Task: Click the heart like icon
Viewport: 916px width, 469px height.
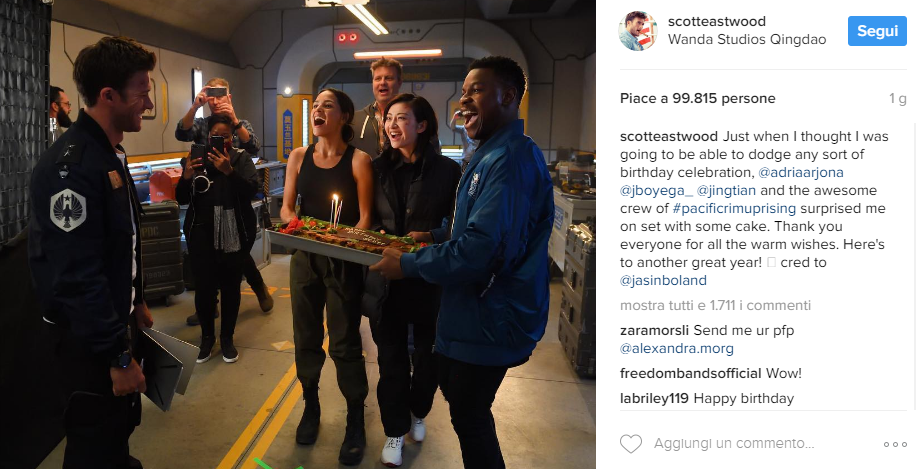Action: click(x=630, y=444)
